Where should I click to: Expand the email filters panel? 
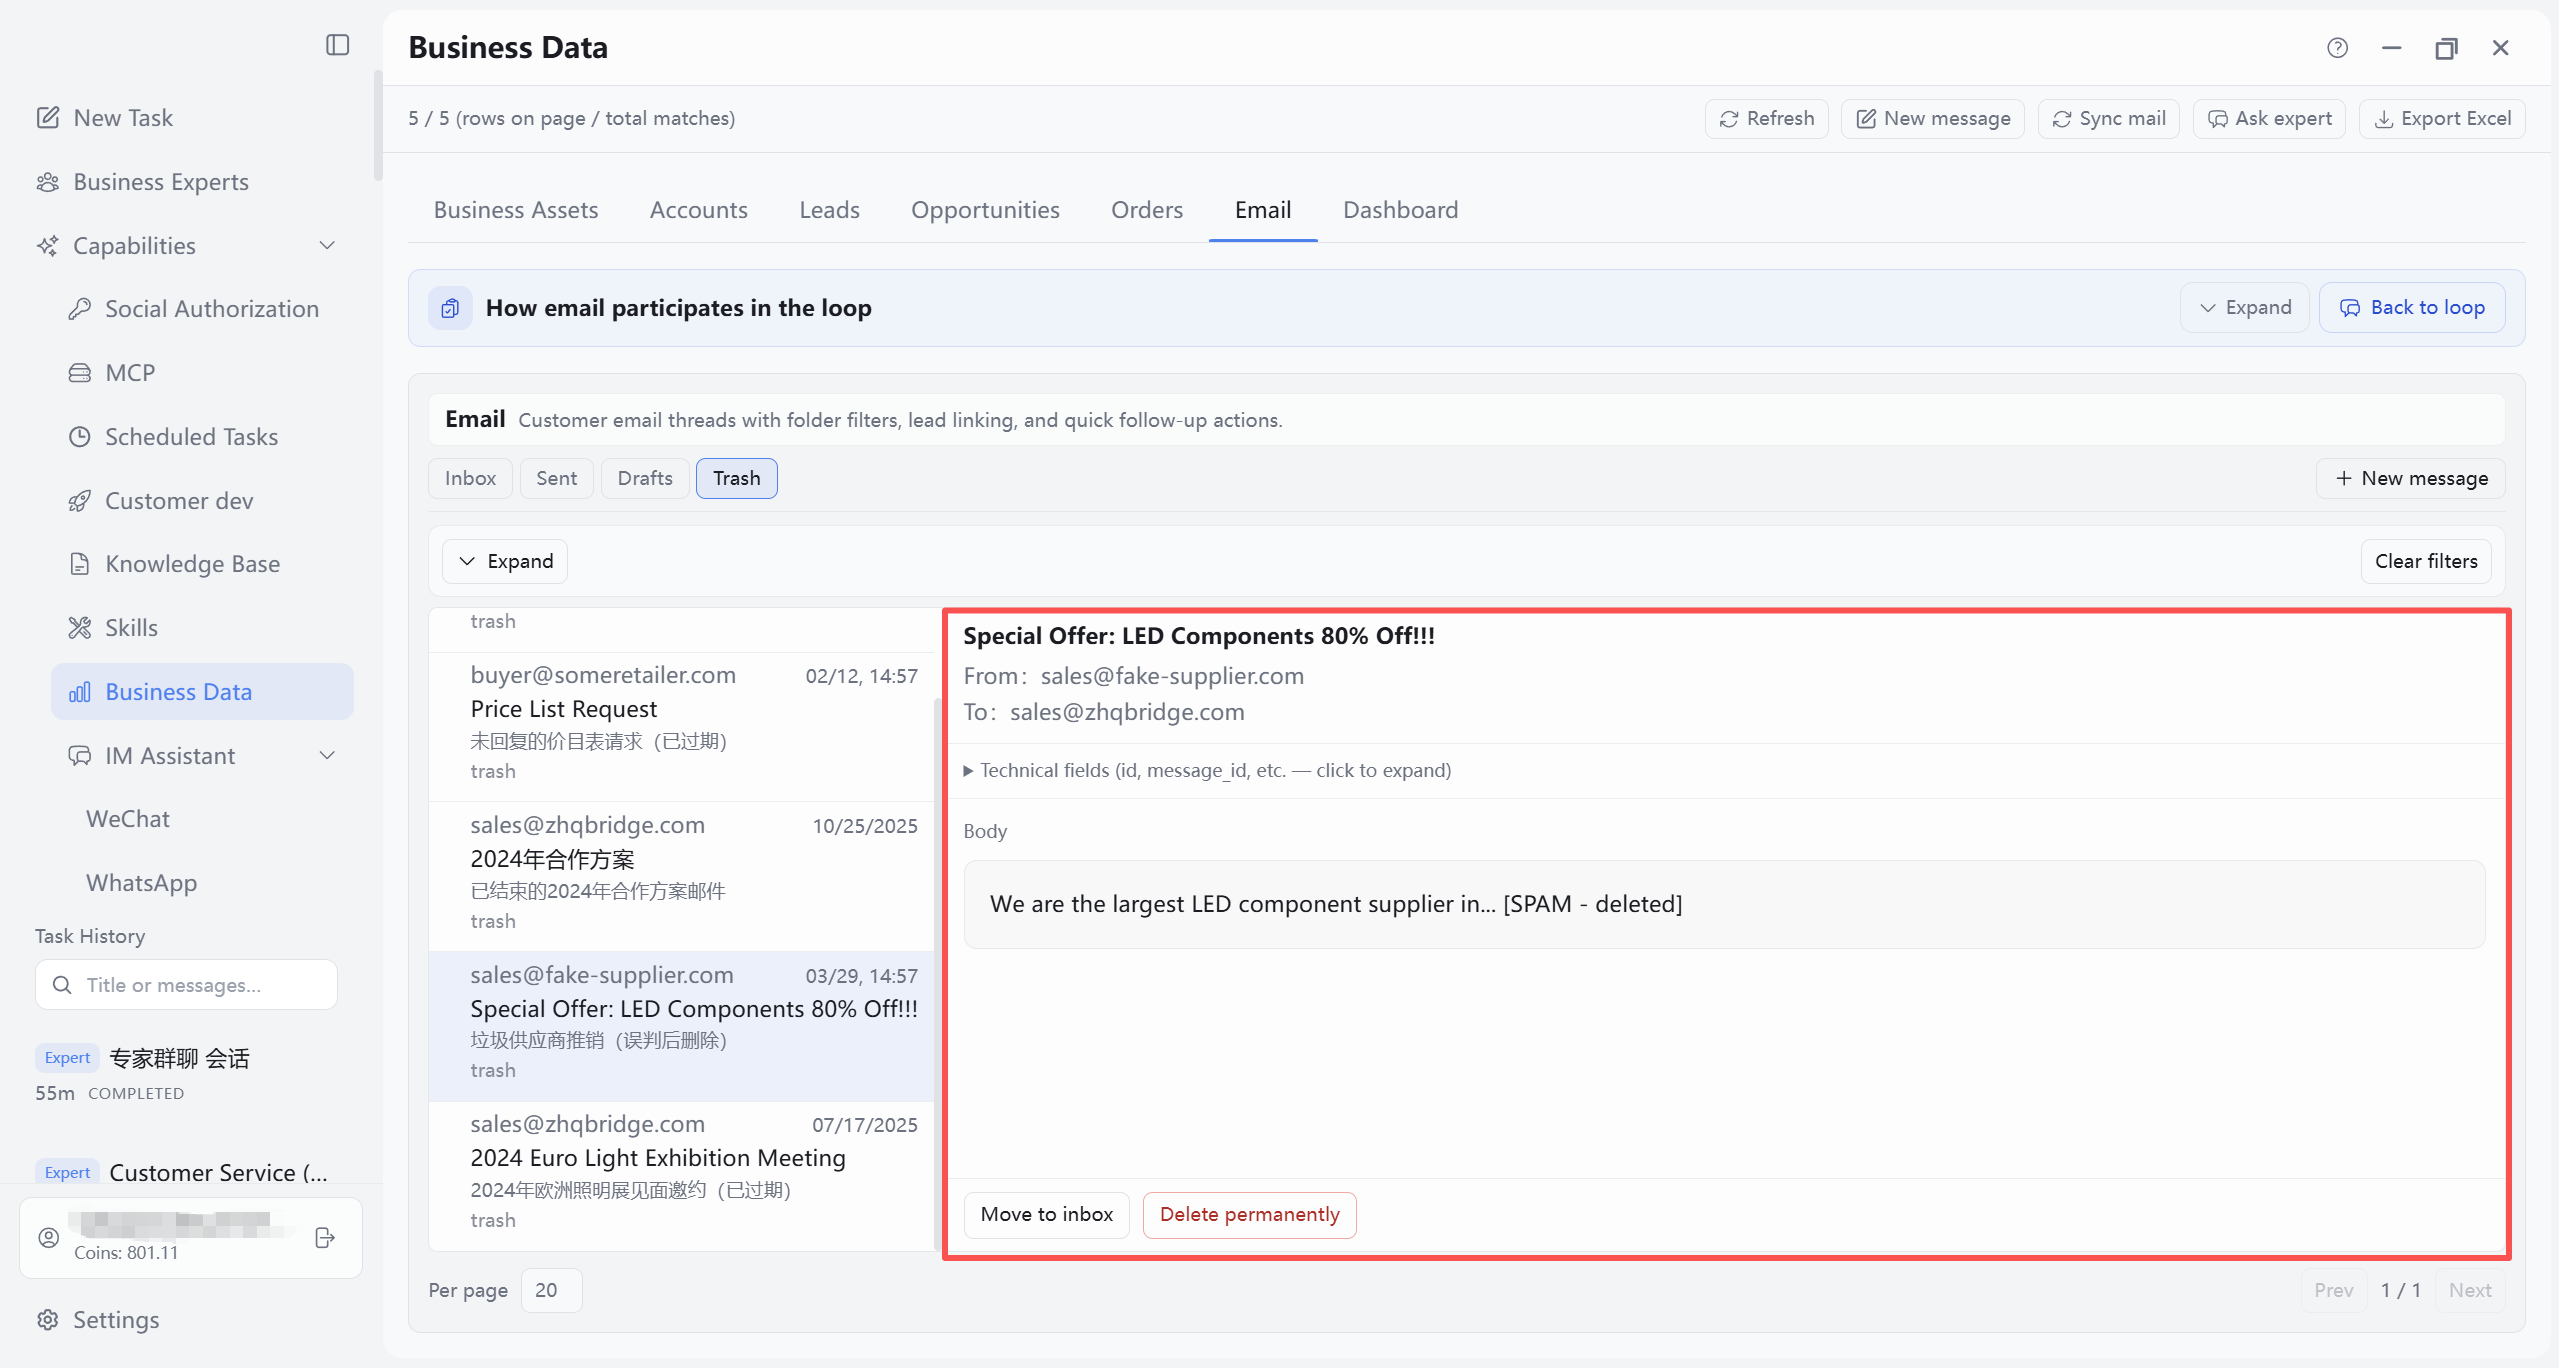tap(505, 562)
